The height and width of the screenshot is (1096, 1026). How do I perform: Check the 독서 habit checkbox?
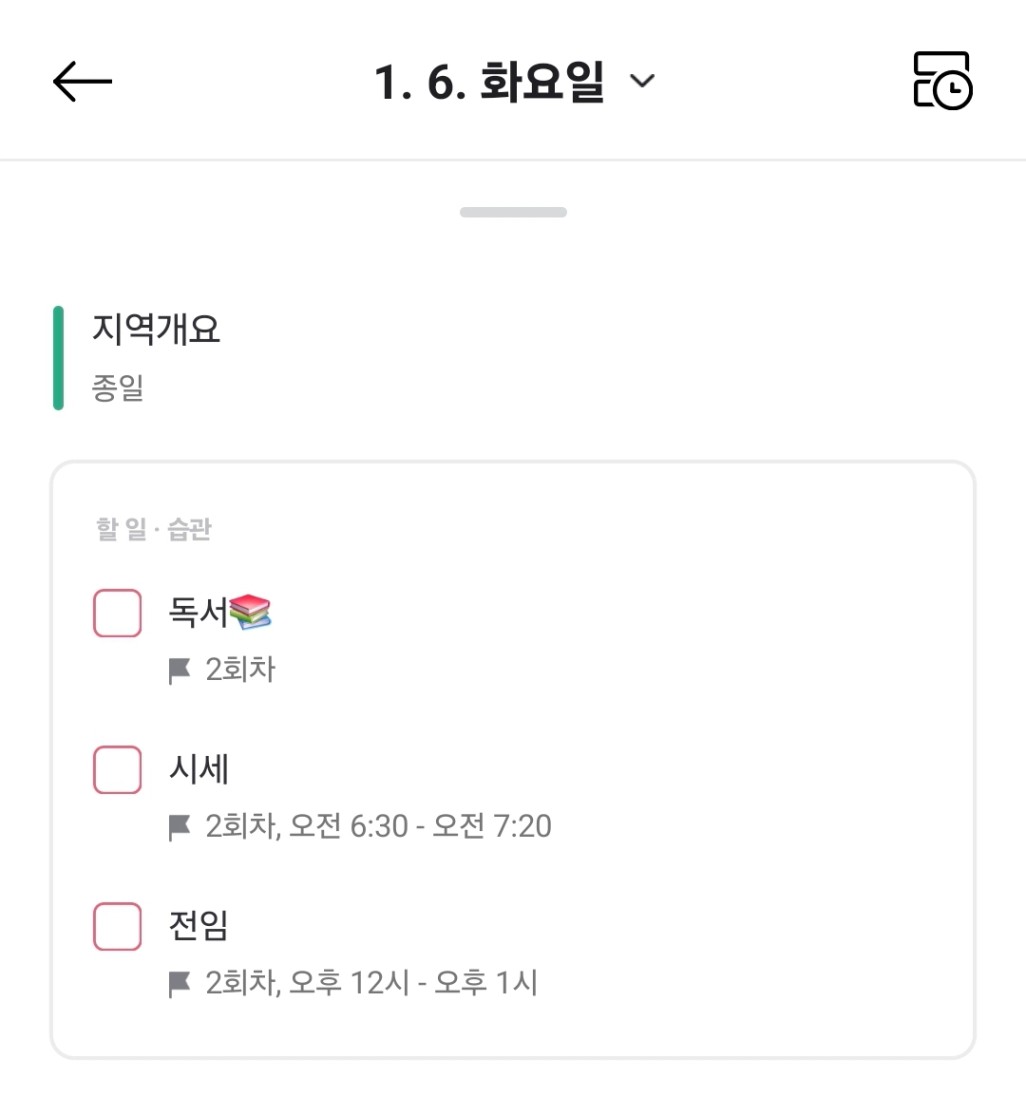tap(117, 613)
